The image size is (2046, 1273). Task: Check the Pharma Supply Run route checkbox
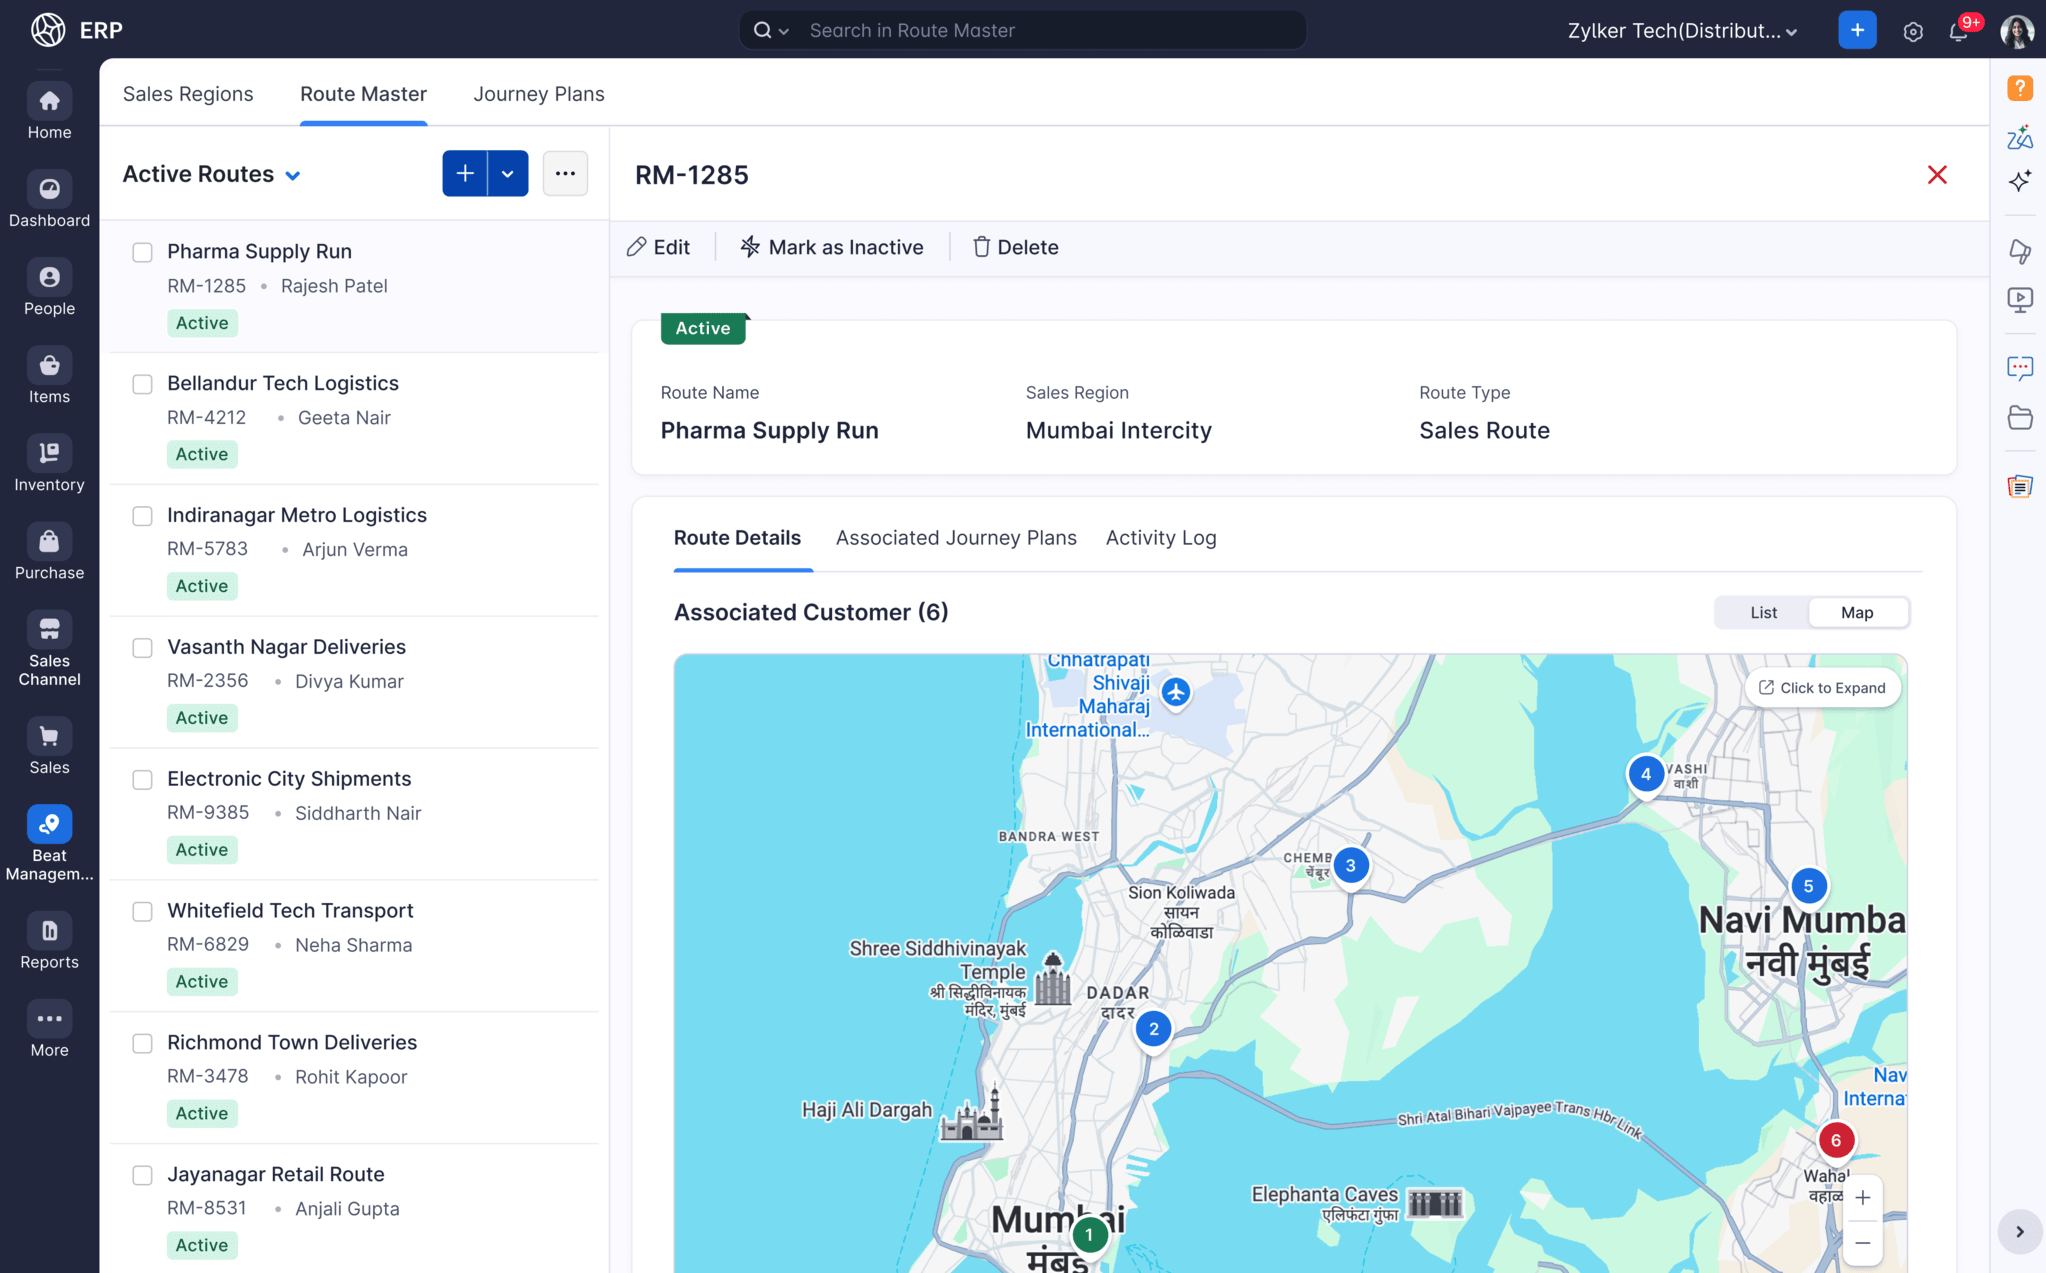142,252
